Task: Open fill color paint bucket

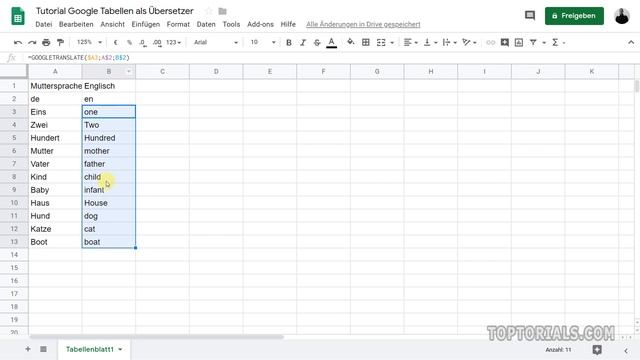Action: click(x=350, y=42)
